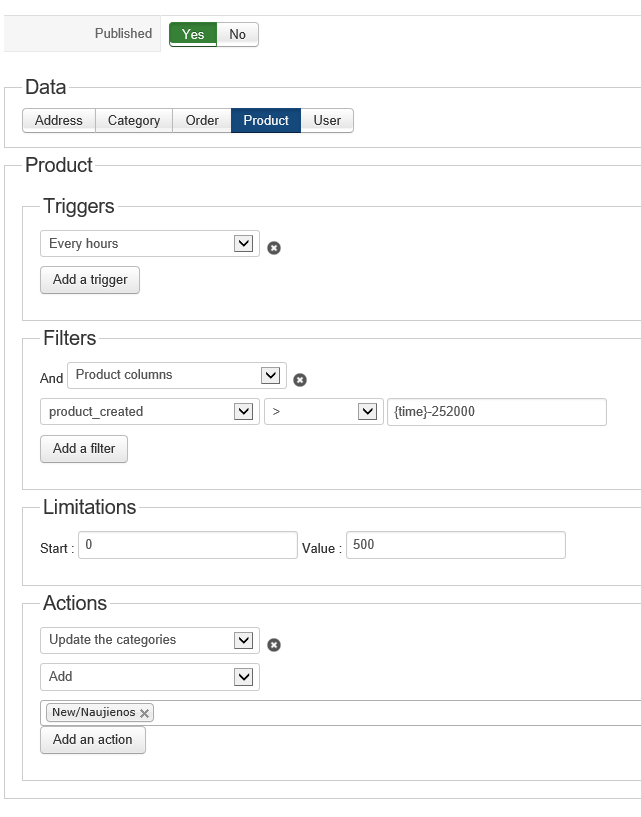
Task: Switch to the User data tab
Action: [327, 121]
